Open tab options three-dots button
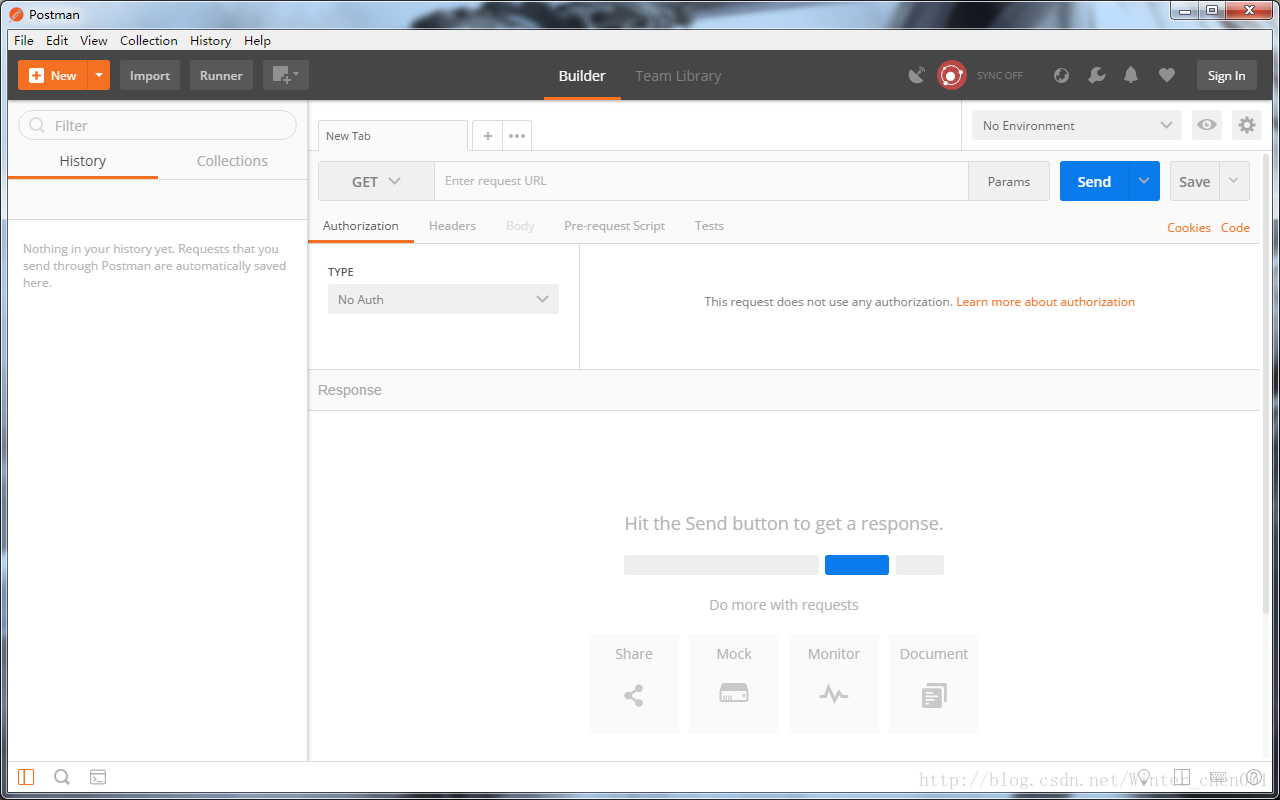This screenshot has width=1280, height=800. [x=517, y=135]
